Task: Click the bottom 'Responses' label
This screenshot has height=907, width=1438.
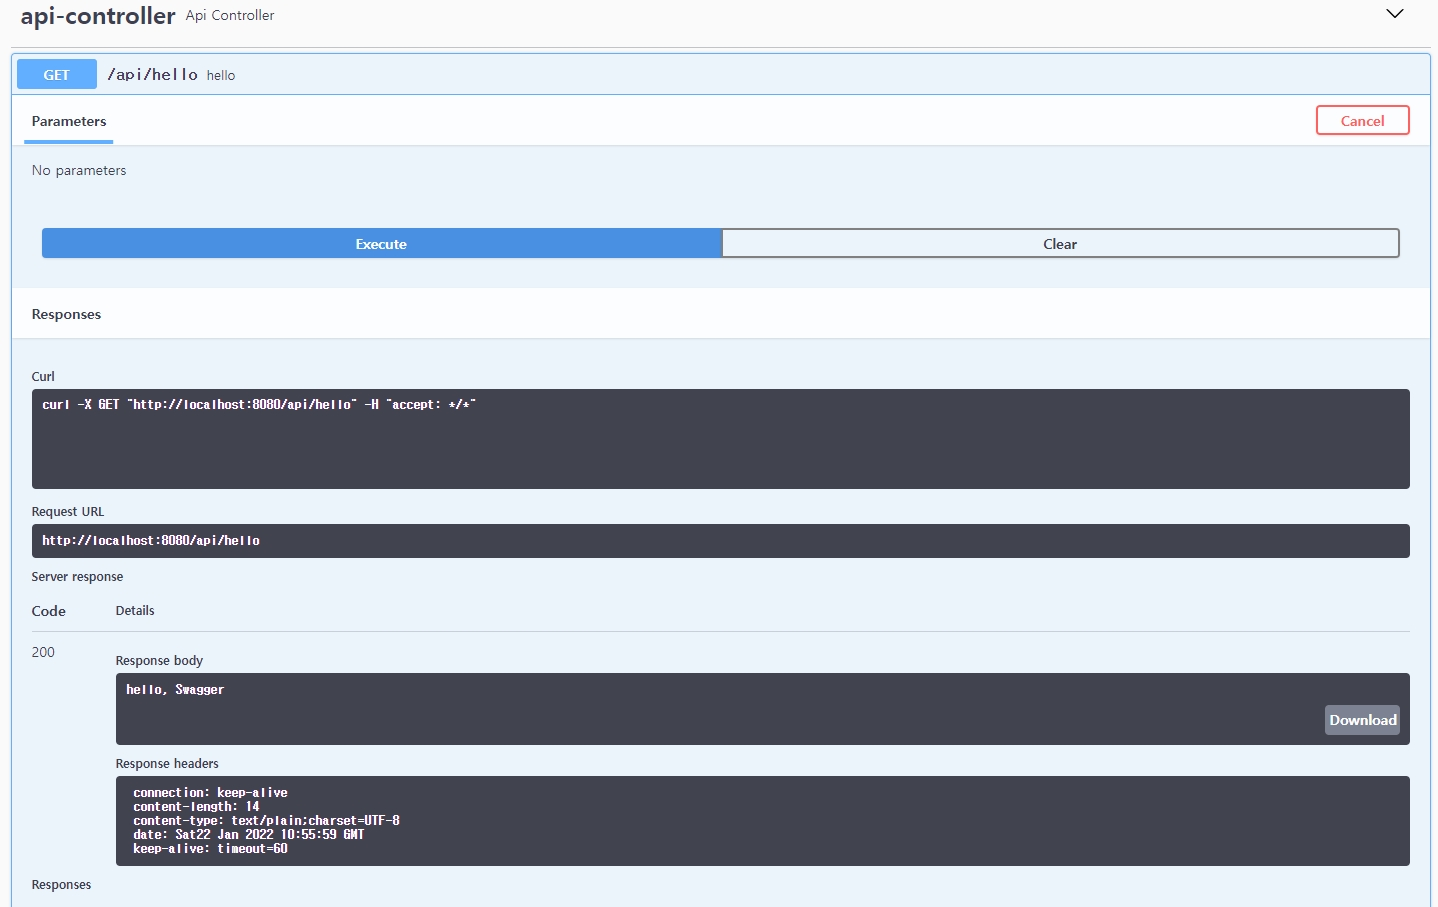Action: (x=61, y=885)
